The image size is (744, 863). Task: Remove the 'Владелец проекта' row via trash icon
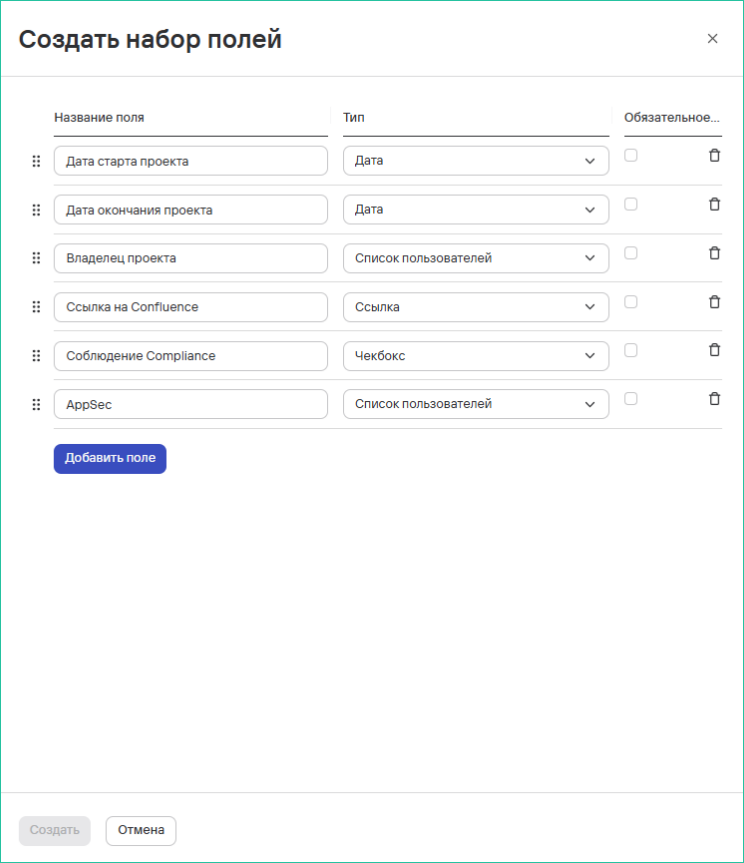click(x=714, y=253)
